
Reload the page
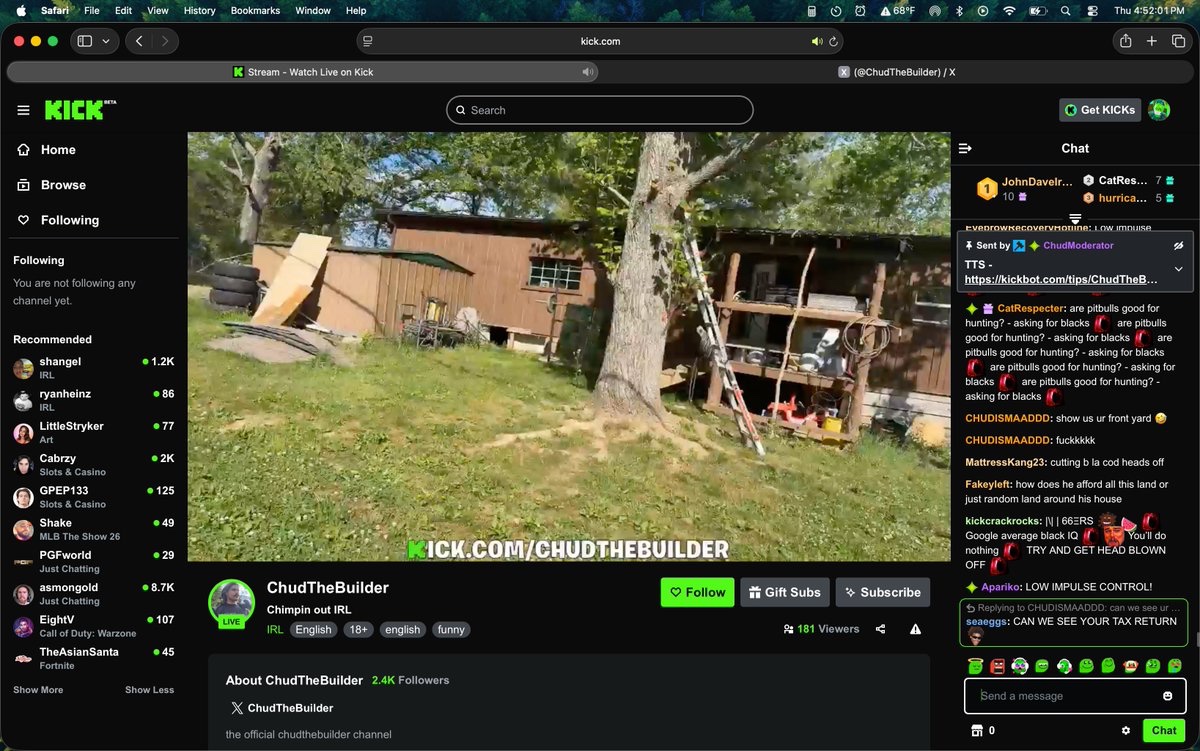click(834, 41)
